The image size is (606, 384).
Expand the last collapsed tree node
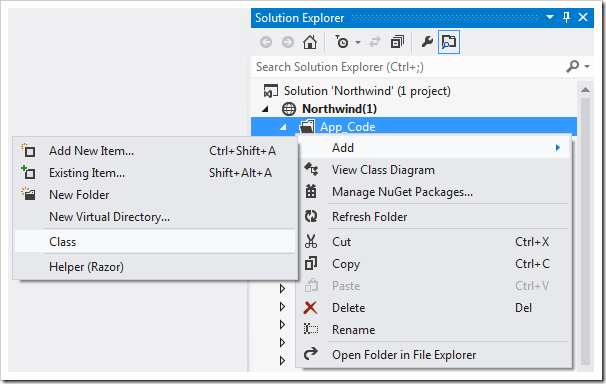click(x=283, y=360)
